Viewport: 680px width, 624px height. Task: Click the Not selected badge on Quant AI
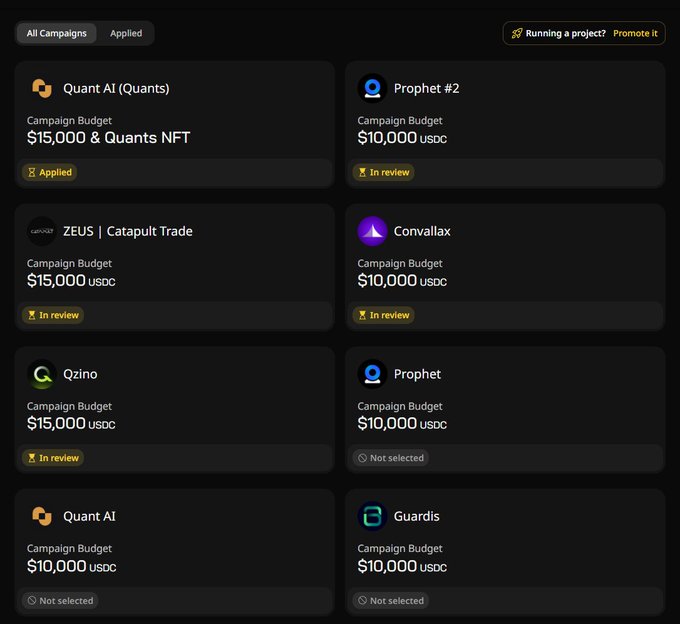pos(60,601)
